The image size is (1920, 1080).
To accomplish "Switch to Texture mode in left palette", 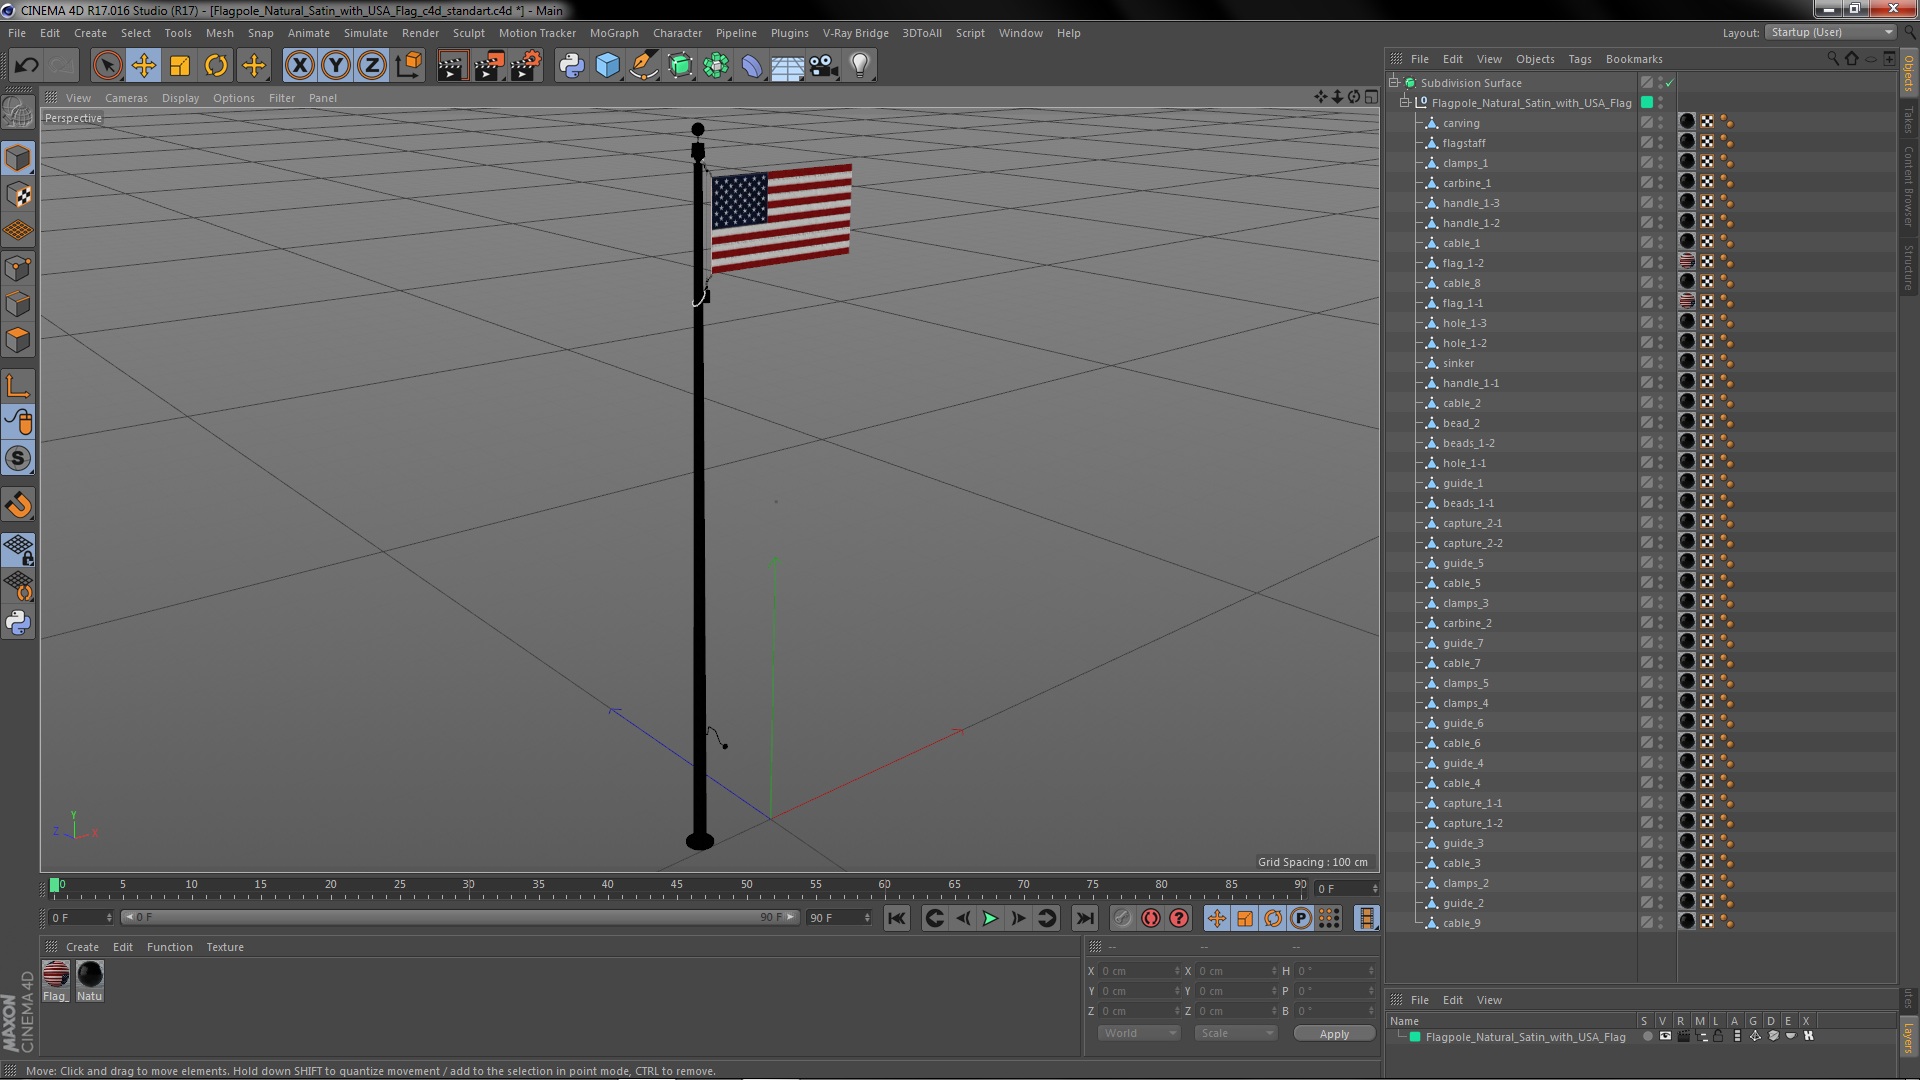I will [18, 195].
